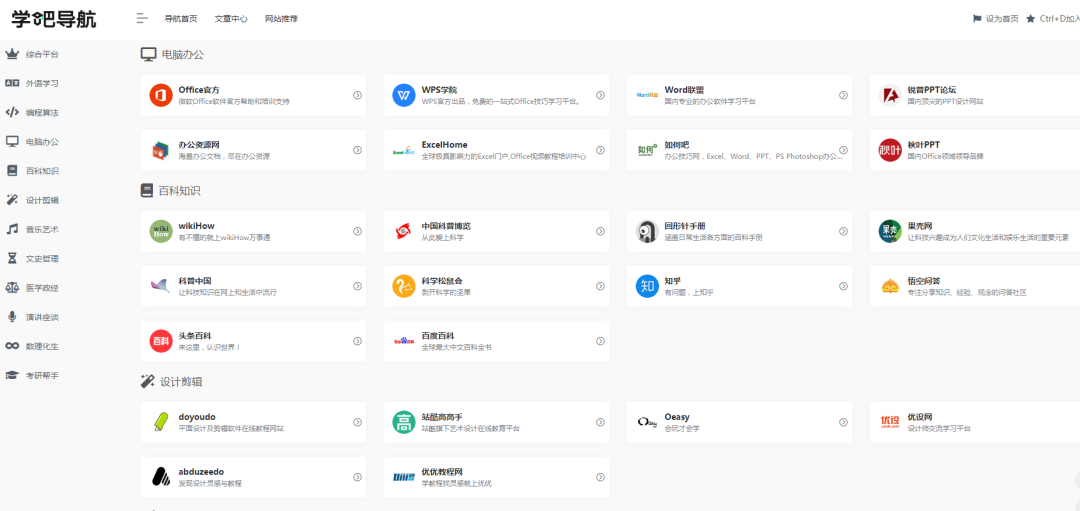Open the 如何吧 card title
Viewport: 1080px width, 511px height.
(676, 145)
